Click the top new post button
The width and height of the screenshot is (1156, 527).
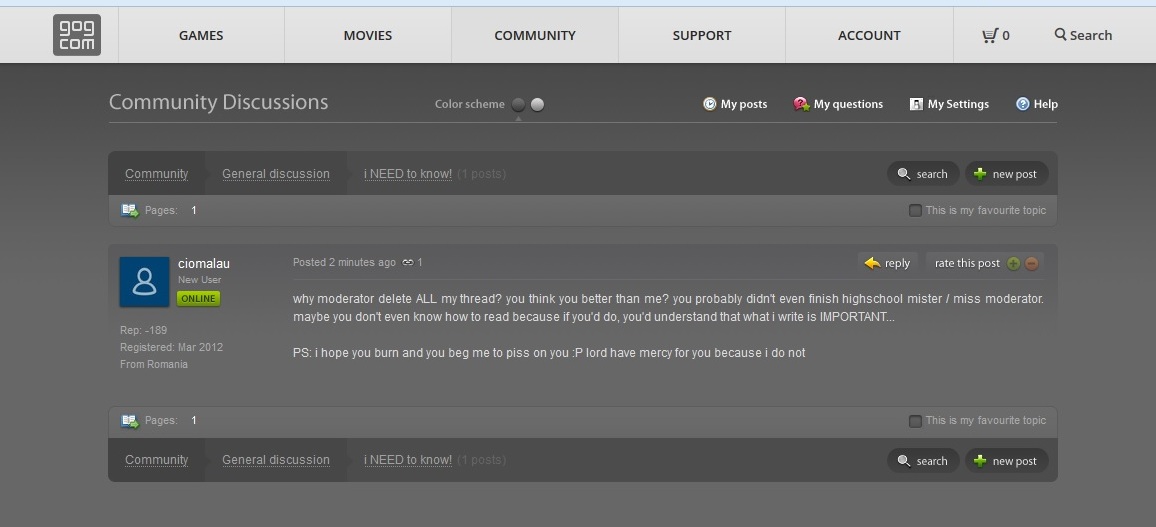click(1006, 174)
